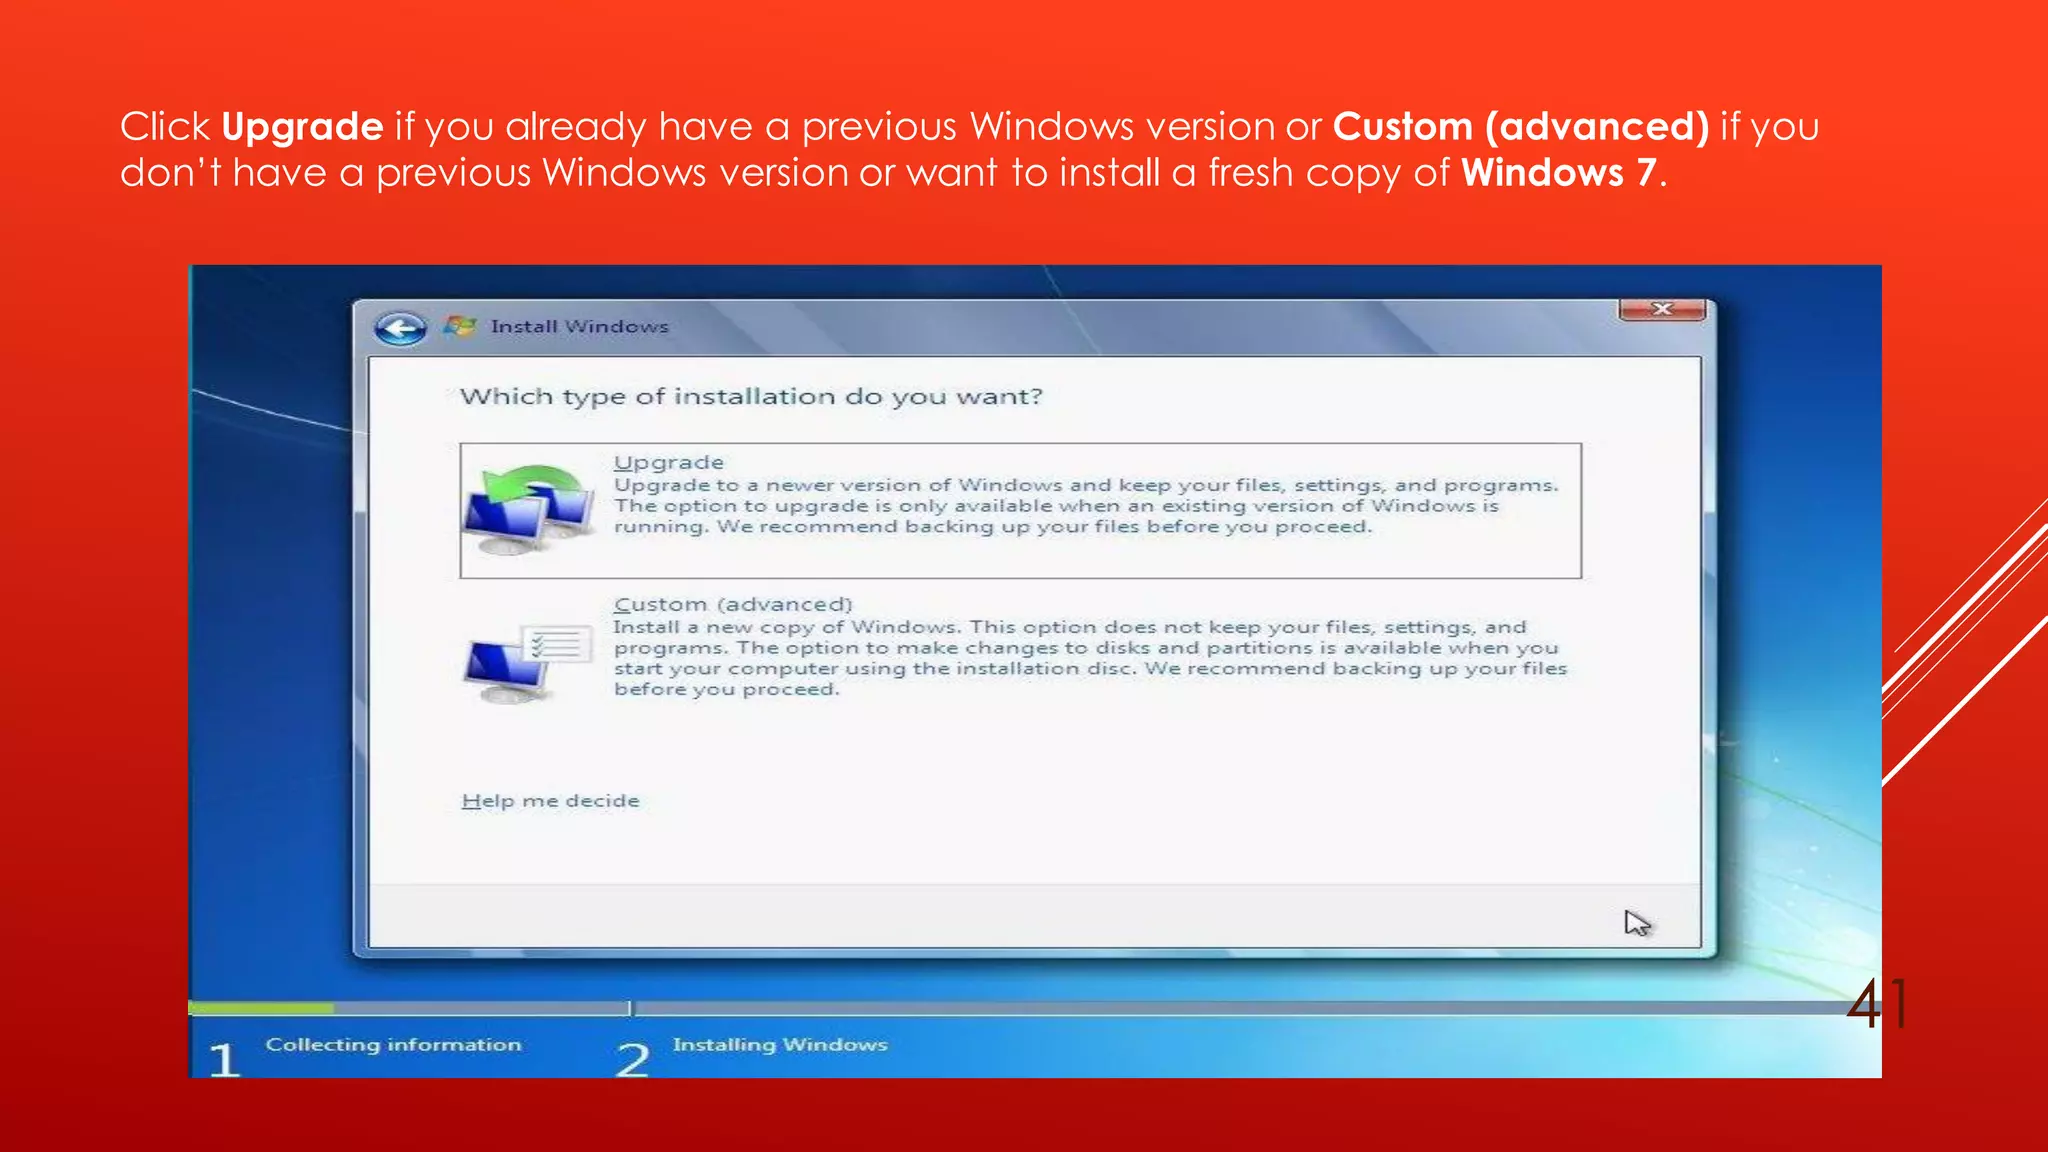Click the green setup progress bar
Viewport: 2048px width, 1152px height.
click(262, 1008)
